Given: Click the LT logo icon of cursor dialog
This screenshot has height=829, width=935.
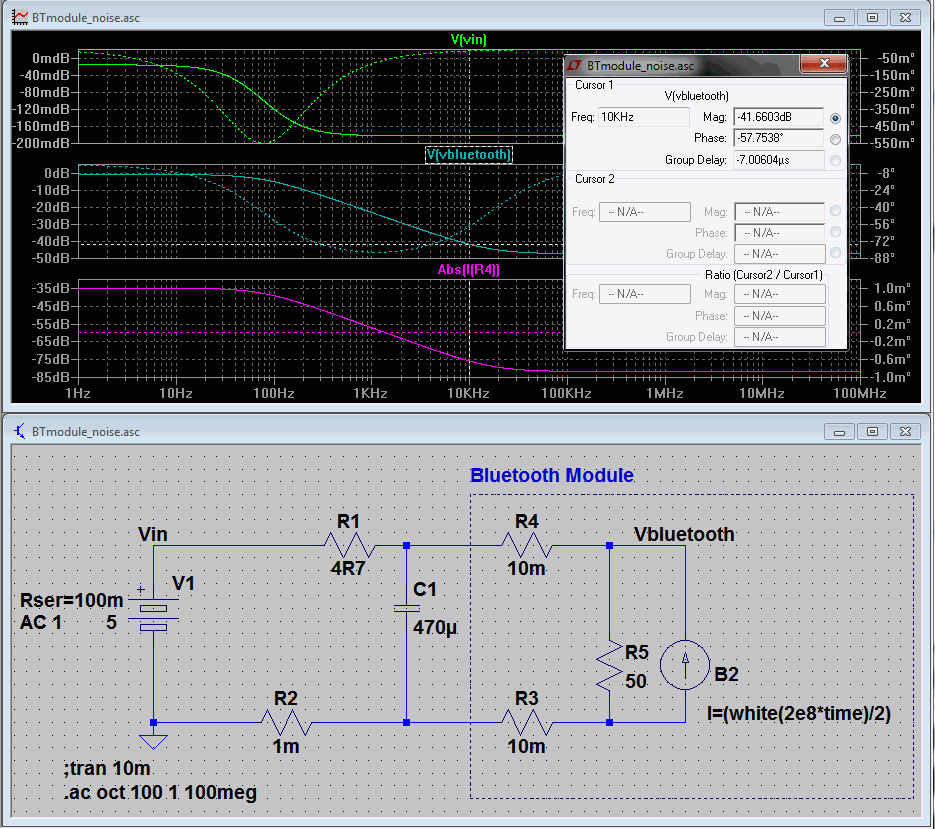Looking at the screenshot, I should (x=576, y=65).
